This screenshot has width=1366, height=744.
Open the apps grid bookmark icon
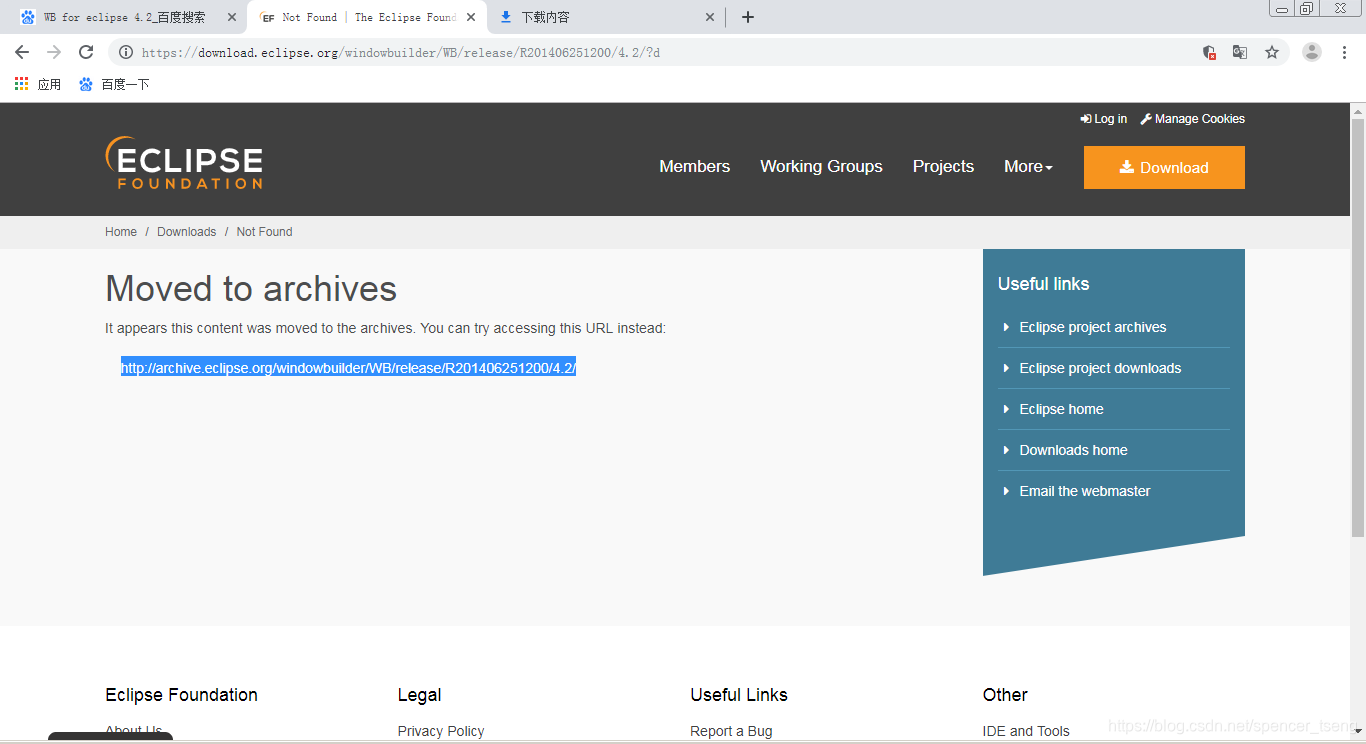coord(22,84)
